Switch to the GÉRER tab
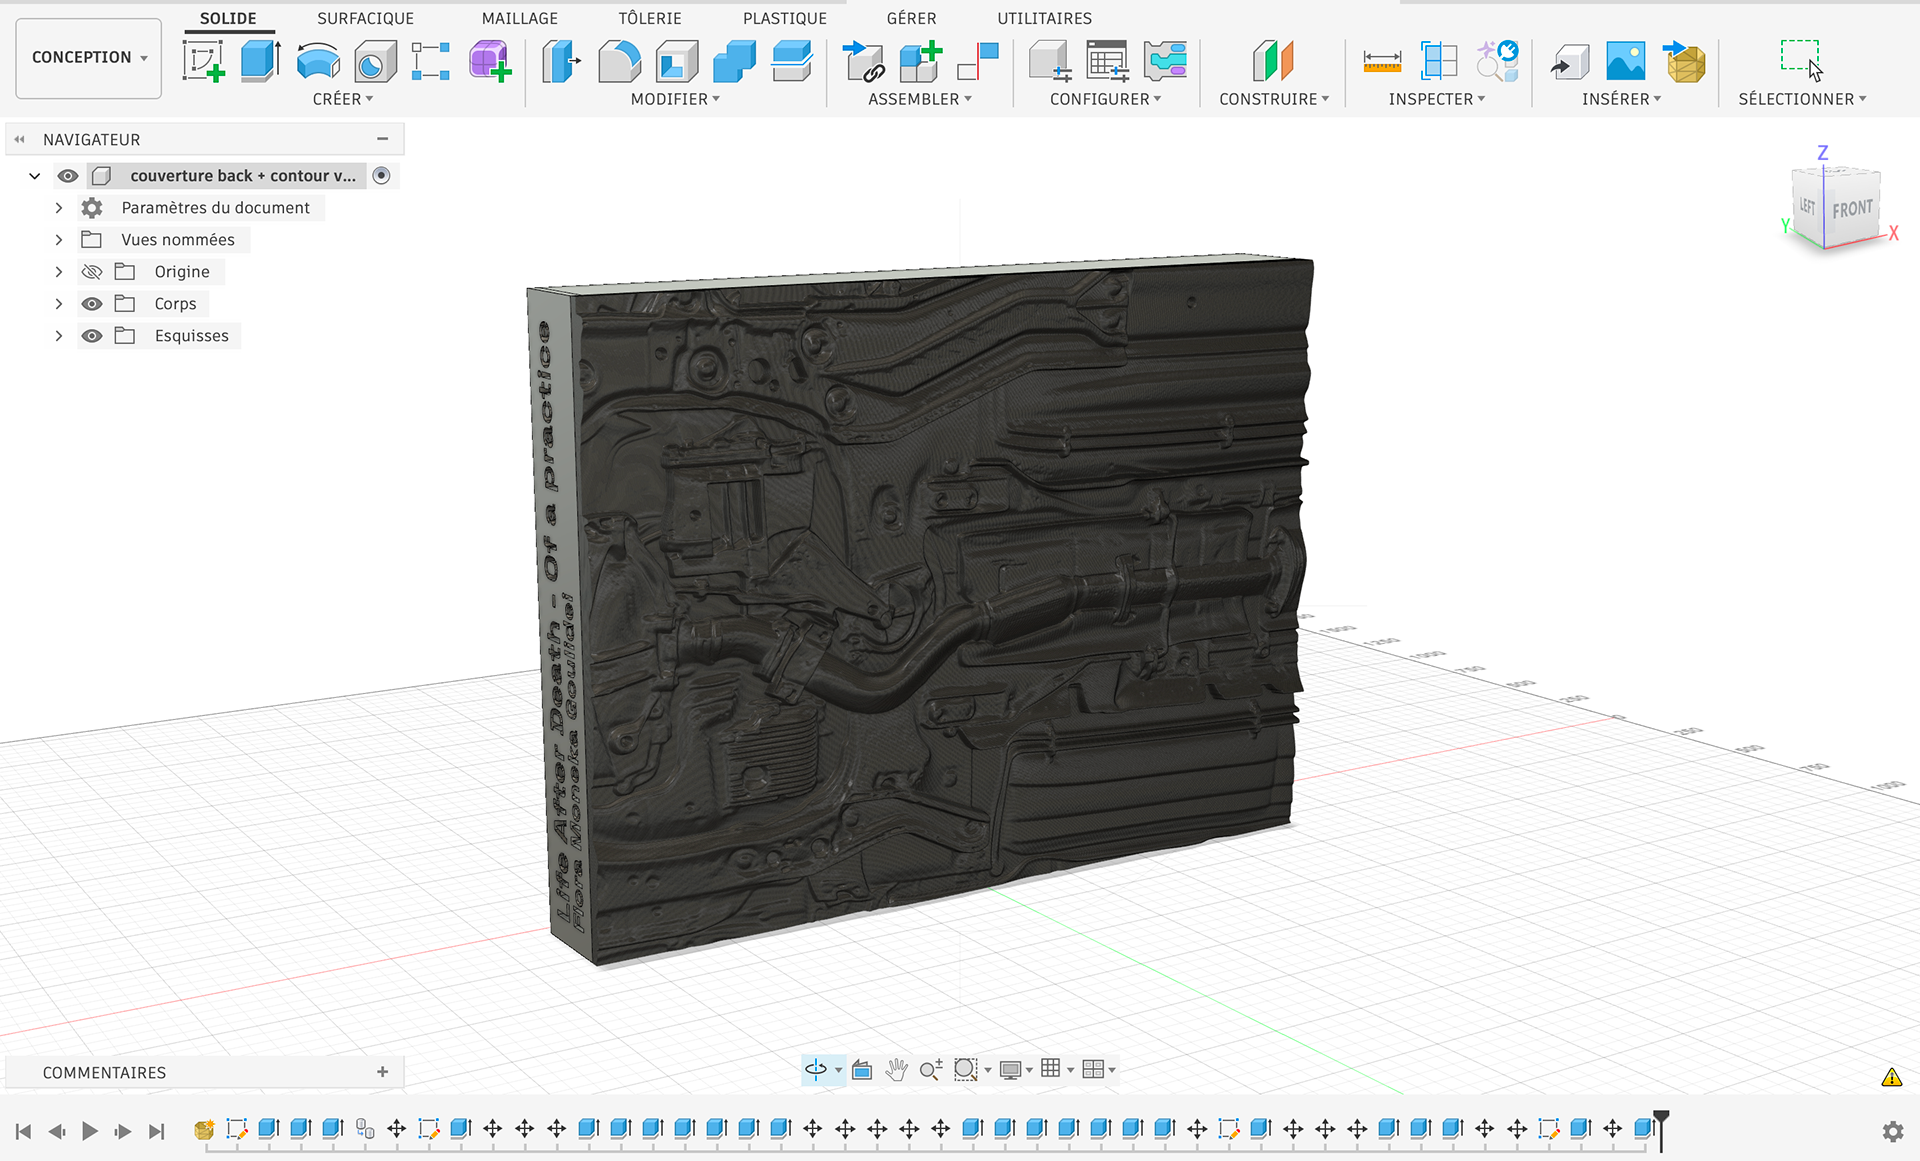This screenshot has width=1920, height=1161. (912, 18)
